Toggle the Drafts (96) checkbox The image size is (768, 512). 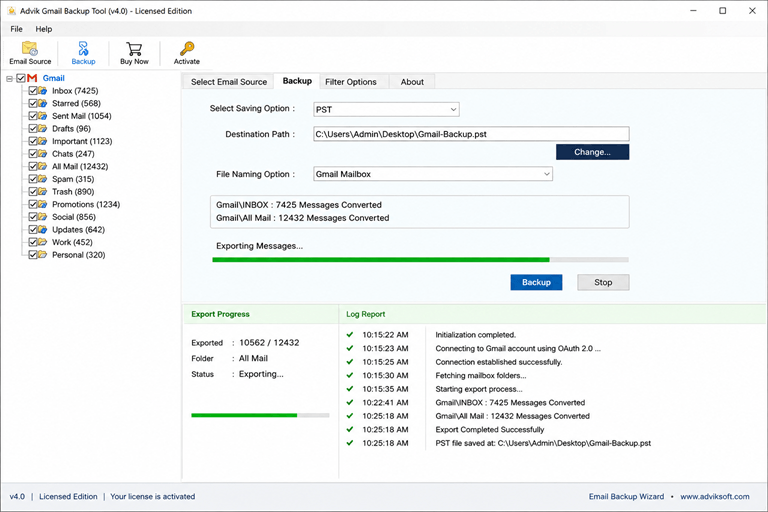(x=33, y=128)
